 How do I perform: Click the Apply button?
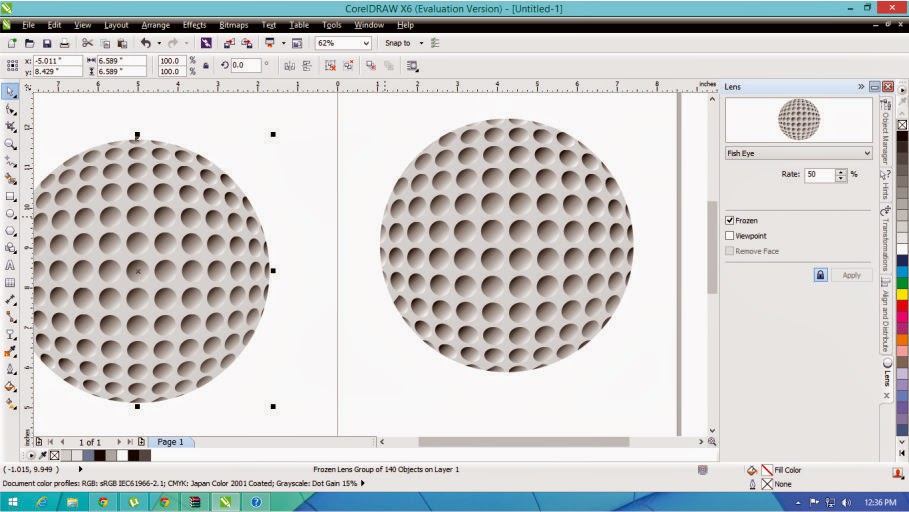pyautogui.click(x=851, y=275)
